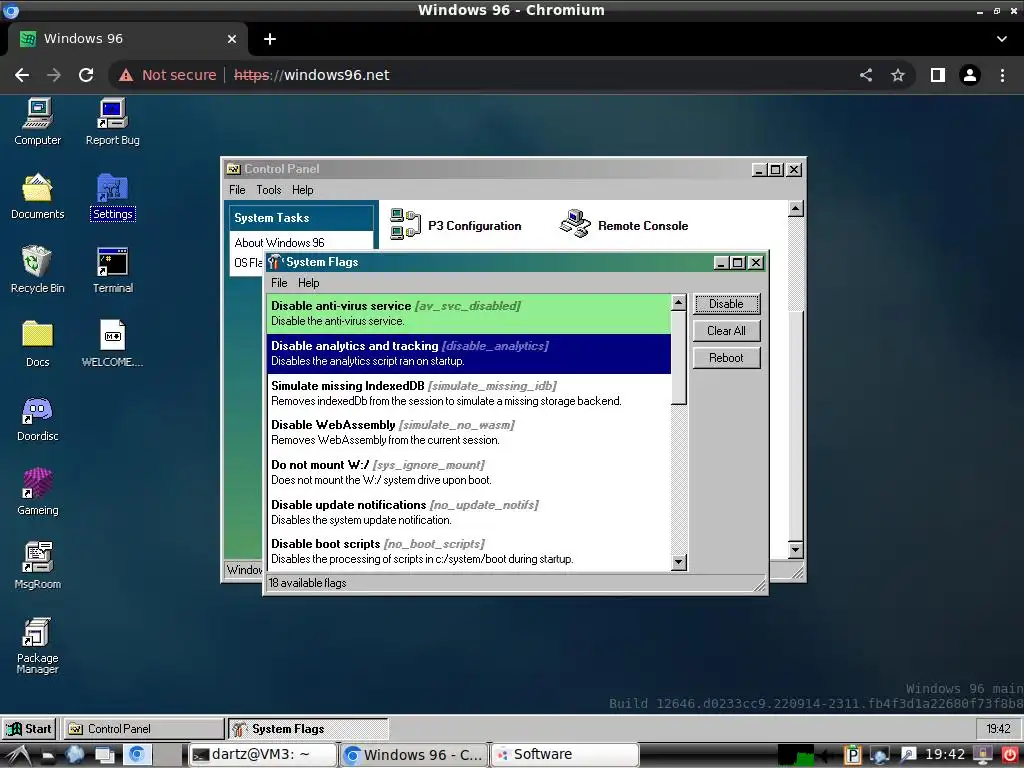Select Simulate missing IndexedDB flag
Screen dimensions: 1024x768
pos(469,393)
